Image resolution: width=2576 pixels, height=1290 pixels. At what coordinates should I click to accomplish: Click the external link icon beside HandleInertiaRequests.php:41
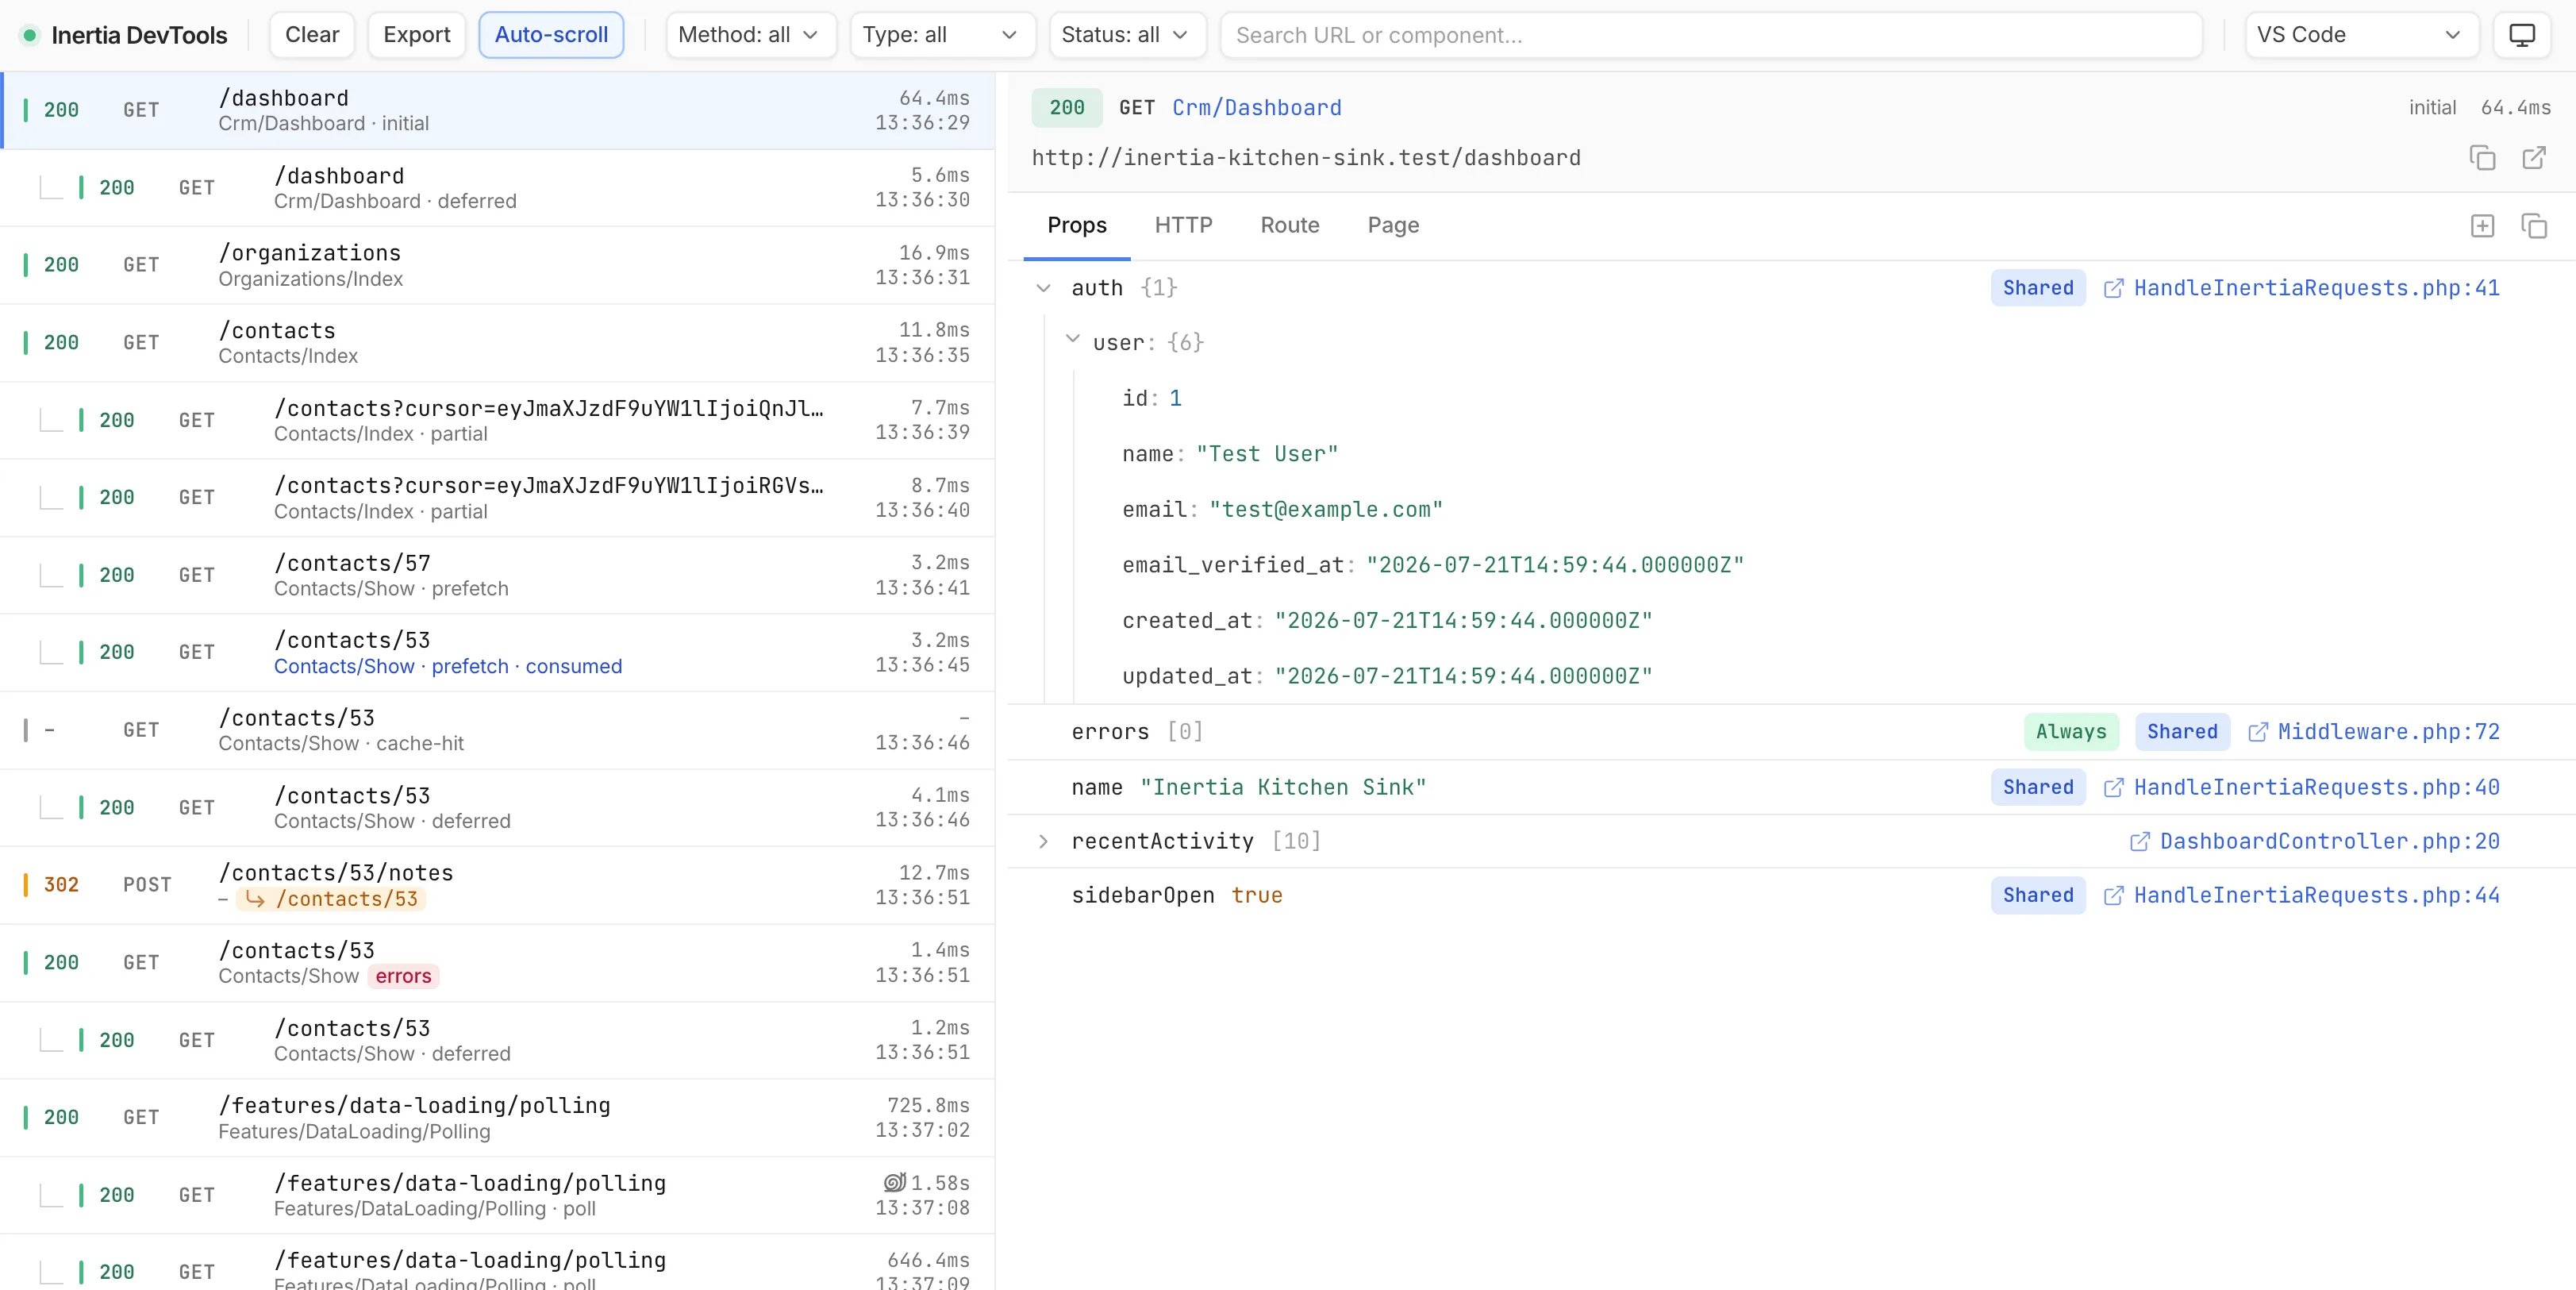pos(2114,288)
